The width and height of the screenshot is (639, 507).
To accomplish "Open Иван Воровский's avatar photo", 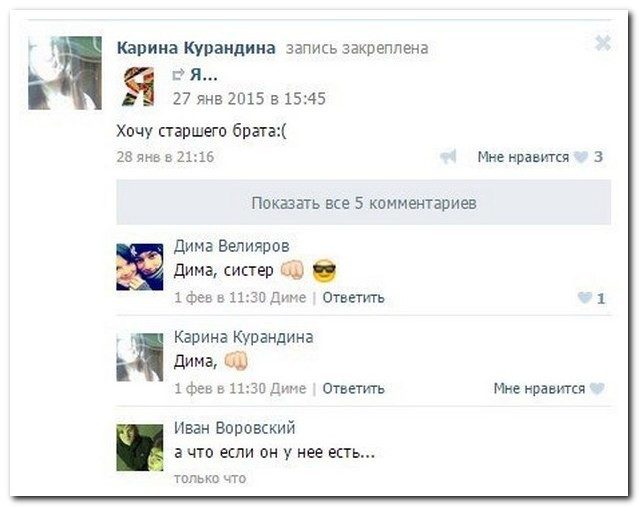I will pos(140,447).
